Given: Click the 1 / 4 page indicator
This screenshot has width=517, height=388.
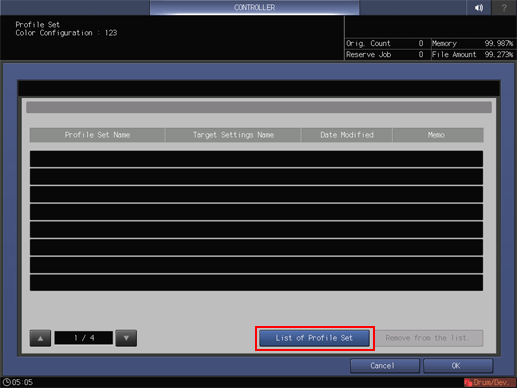Looking at the screenshot, I should (84, 338).
